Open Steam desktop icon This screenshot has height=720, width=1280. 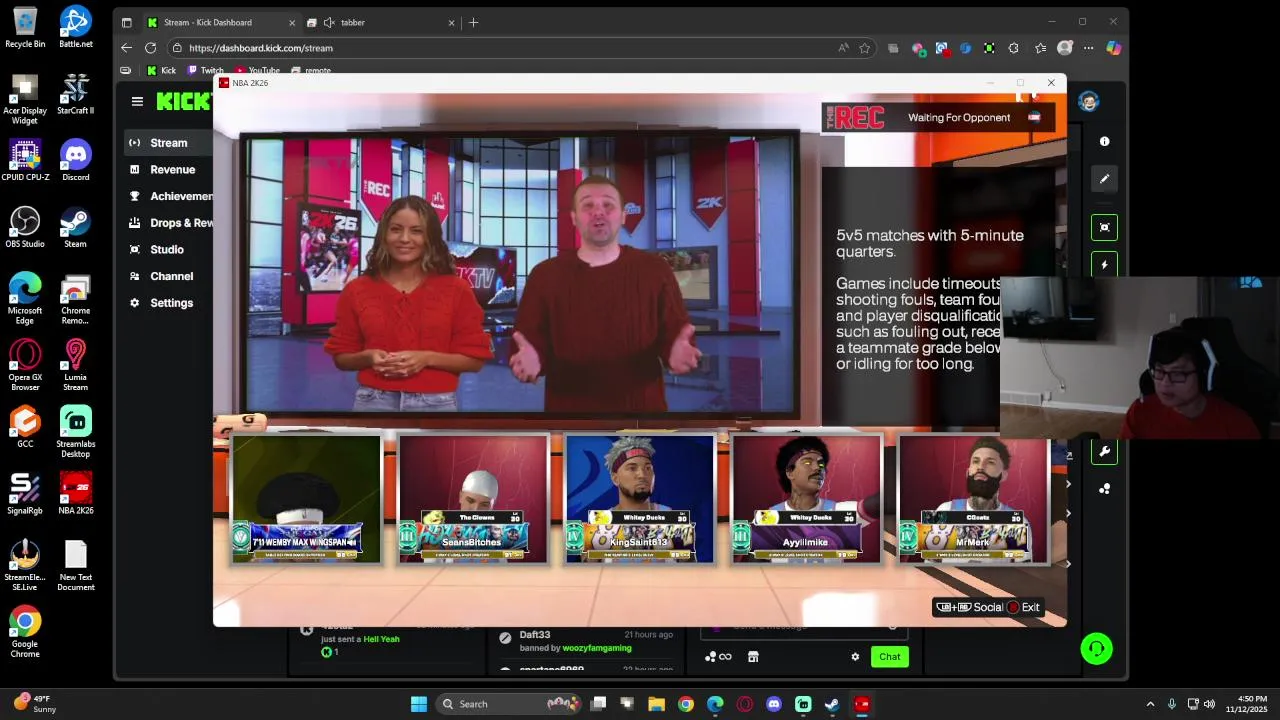[x=75, y=228]
